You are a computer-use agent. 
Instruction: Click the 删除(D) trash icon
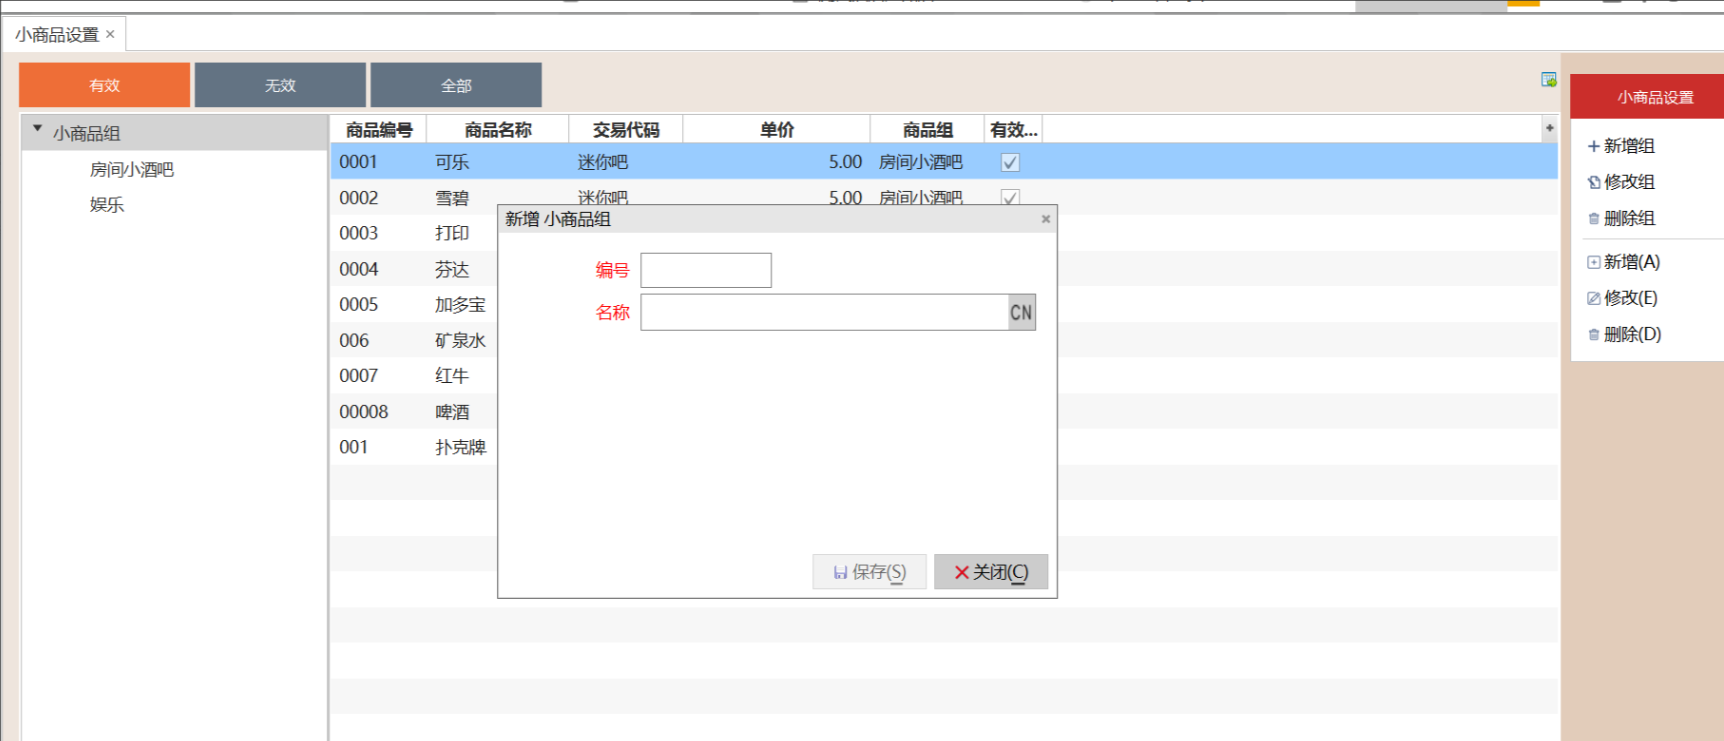[x=1594, y=334]
